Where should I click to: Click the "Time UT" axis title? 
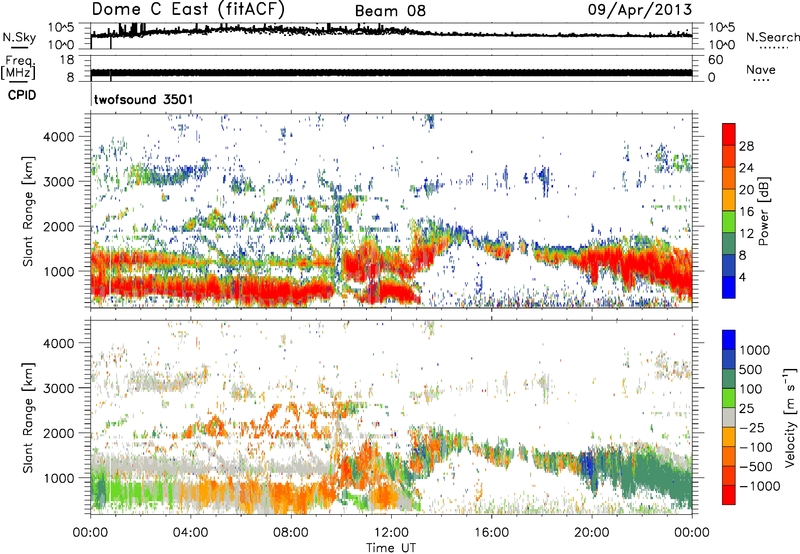(391, 548)
